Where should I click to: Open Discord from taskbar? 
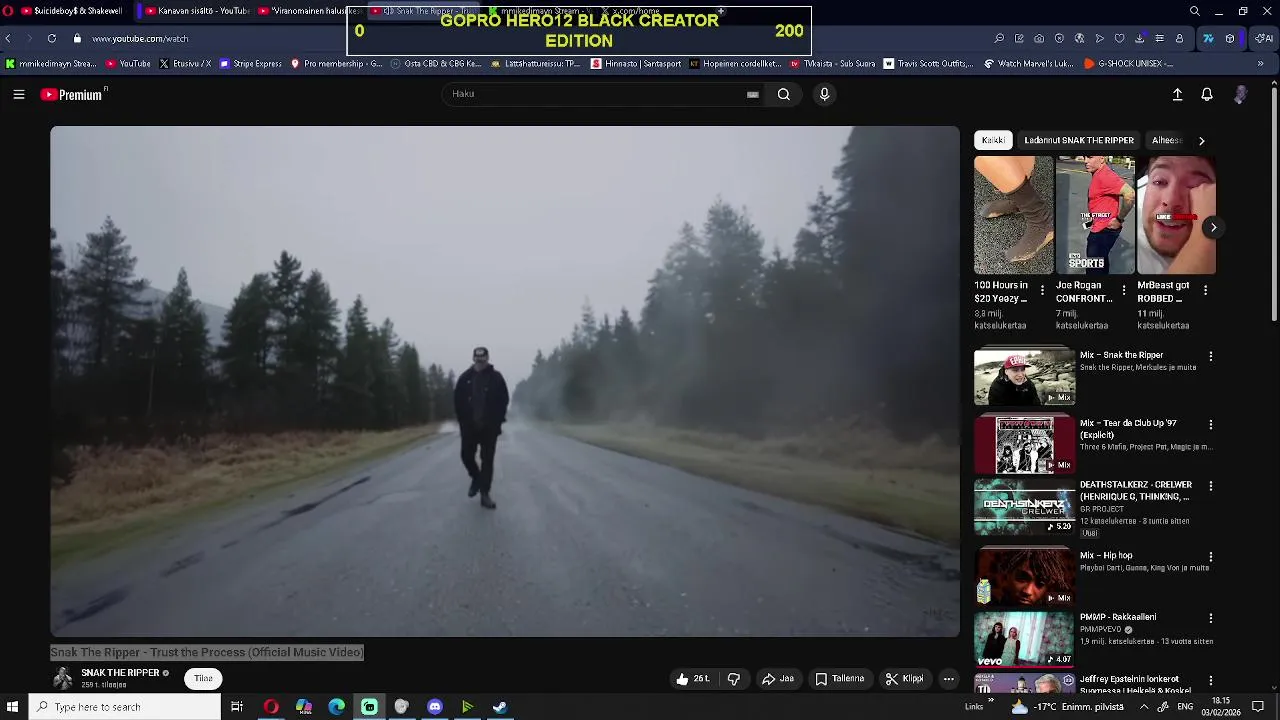click(x=434, y=707)
